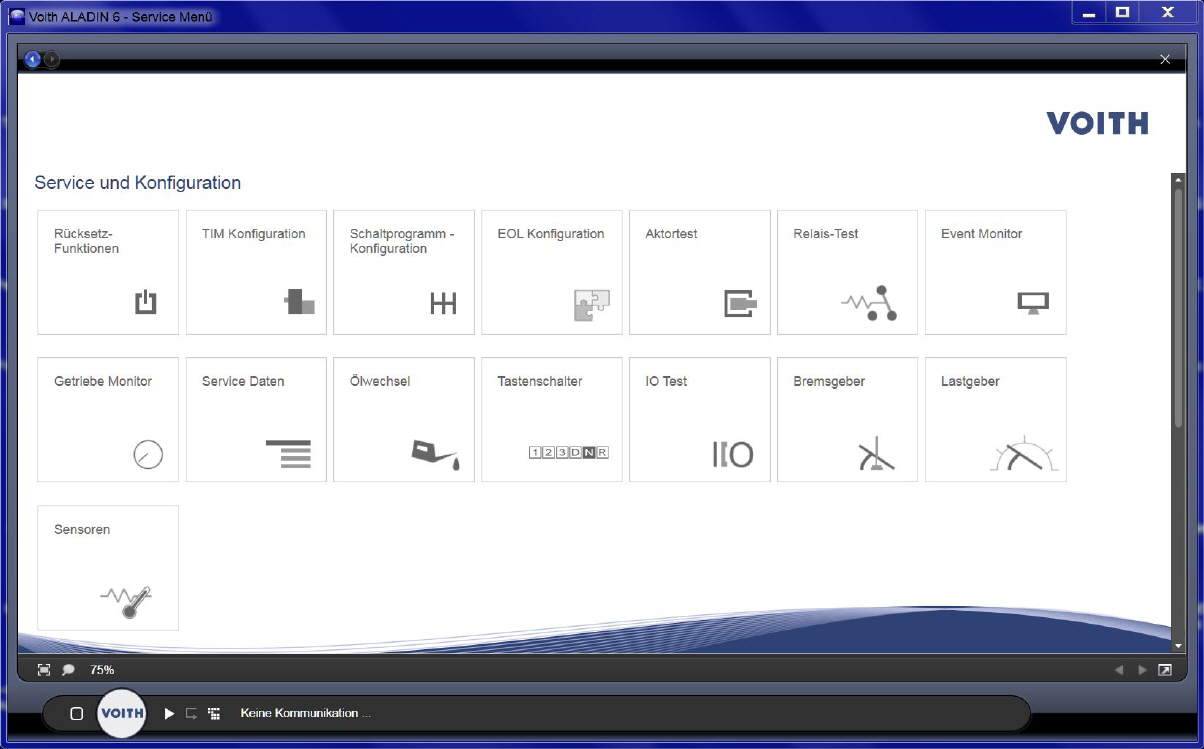This screenshot has height=749, width=1204.
Task: Launch the Aktortest tile
Action: 699,272
